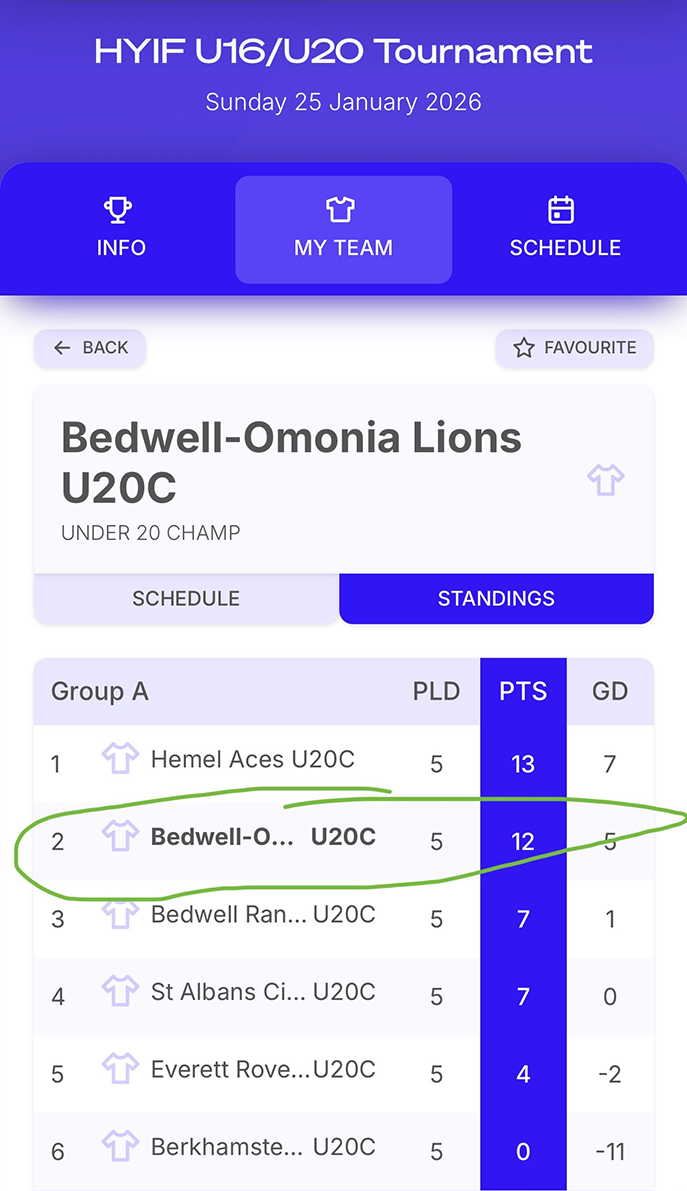Tap Hemel Aces shirt icon
The width and height of the screenshot is (687, 1191).
120,760
